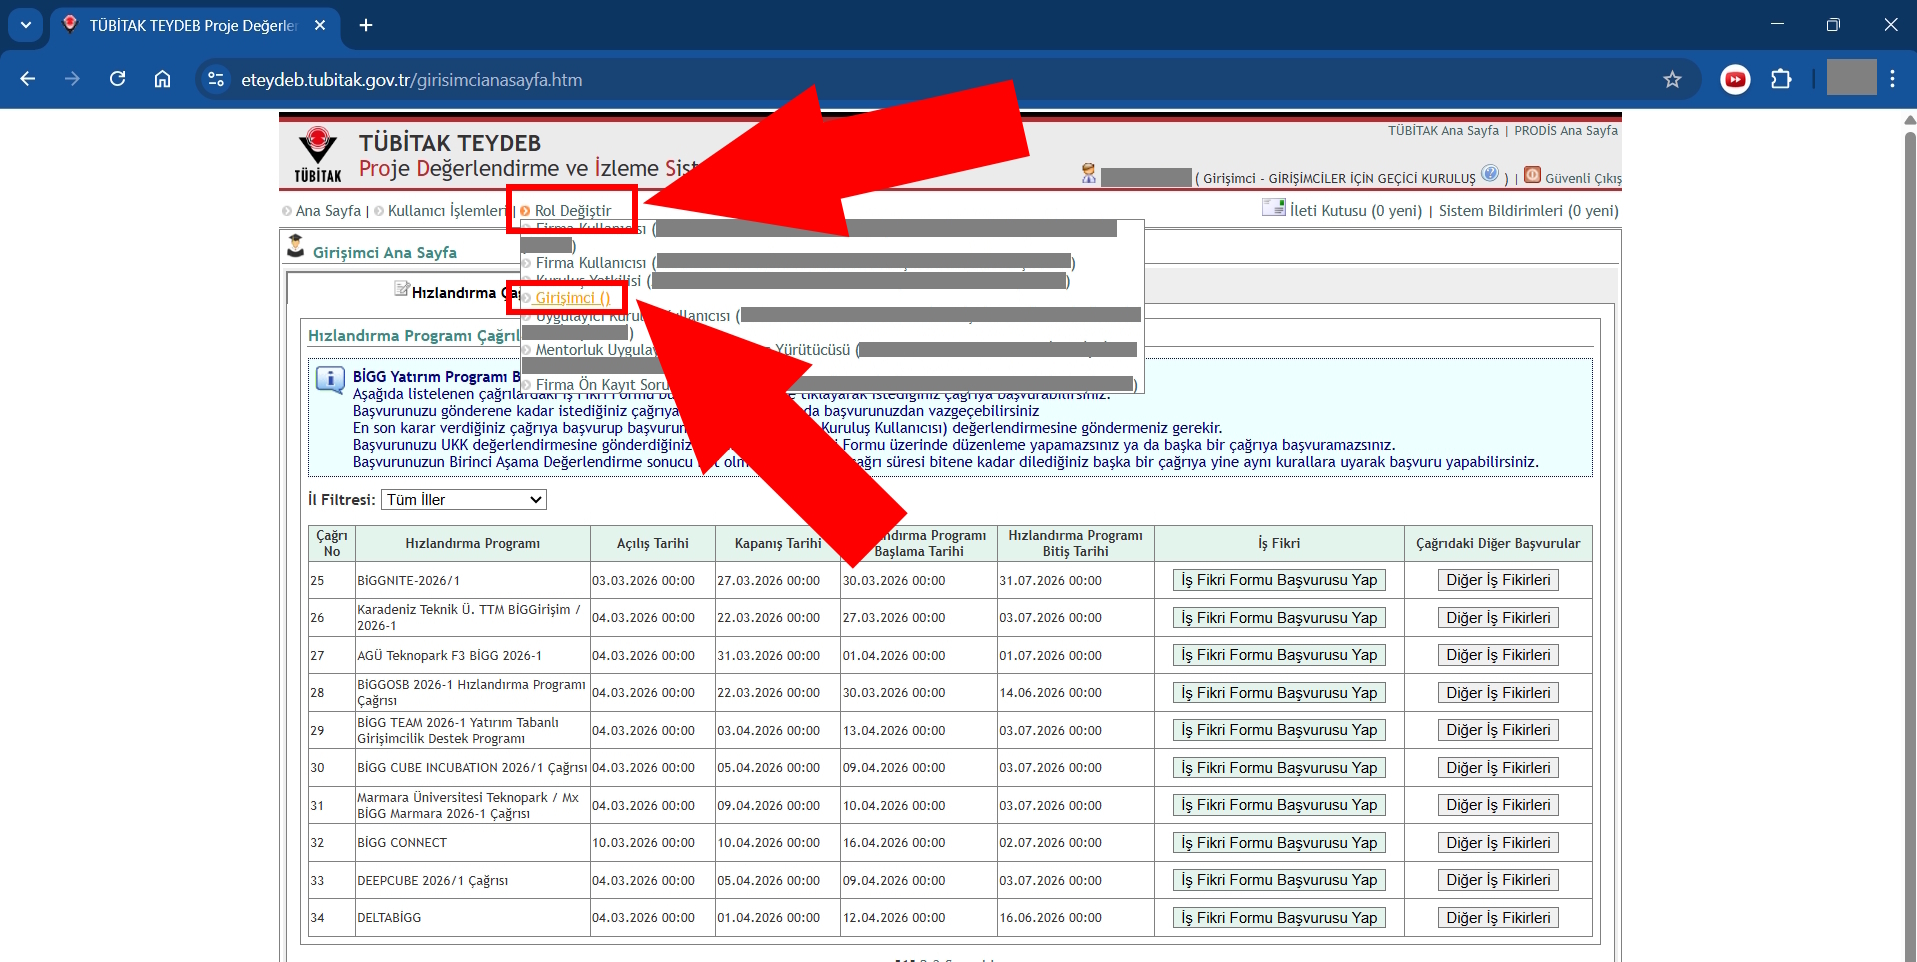This screenshot has width=1917, height=962.
Task: Open Kullanıcı İşlemleri menu
Action: 446,211
